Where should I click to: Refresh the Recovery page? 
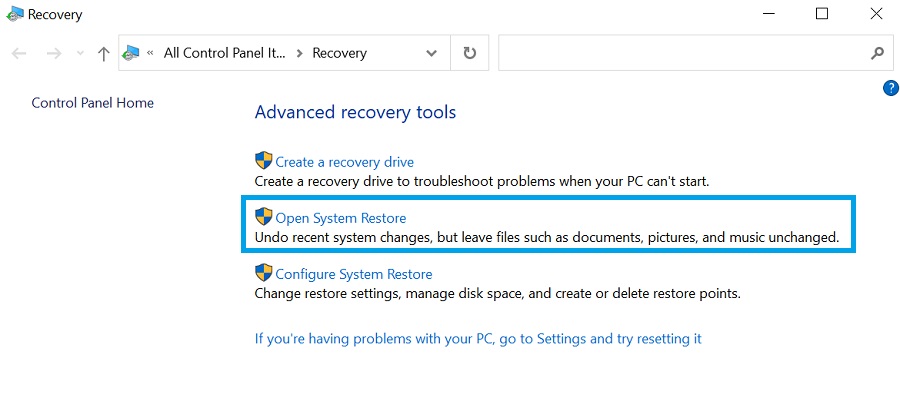[x=469, y=53]
